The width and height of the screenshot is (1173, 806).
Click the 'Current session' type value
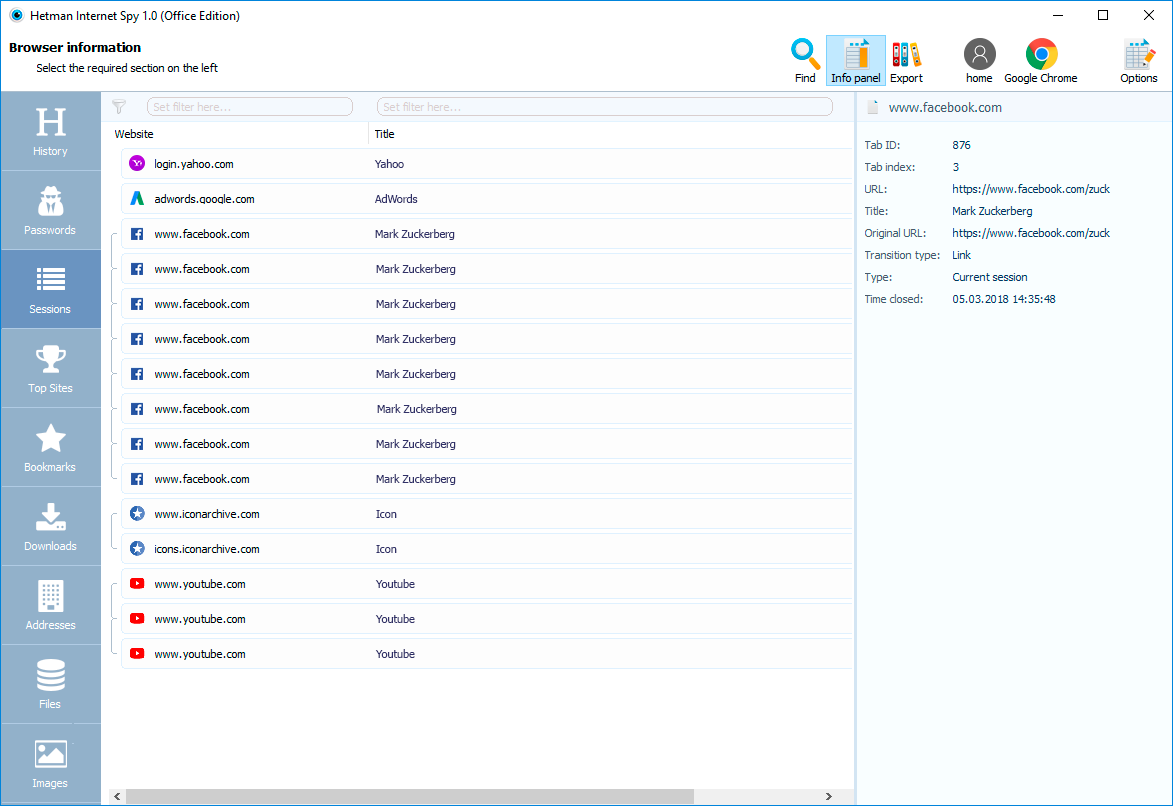pos(990,277)
